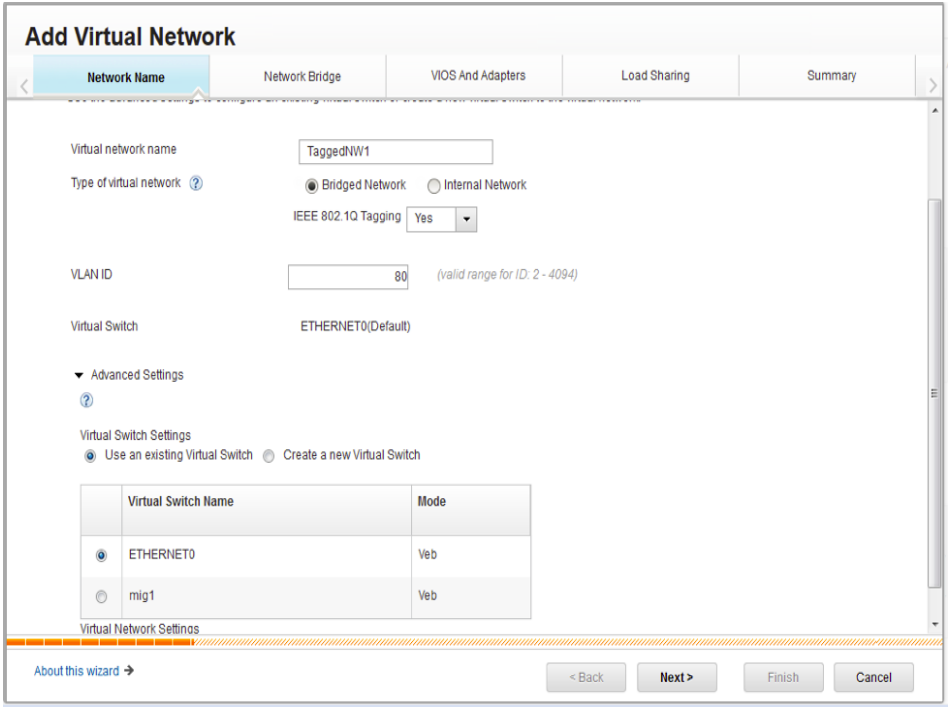The image size is (948, 707).
Task: Click the Next button
Action: click(677, 677)
